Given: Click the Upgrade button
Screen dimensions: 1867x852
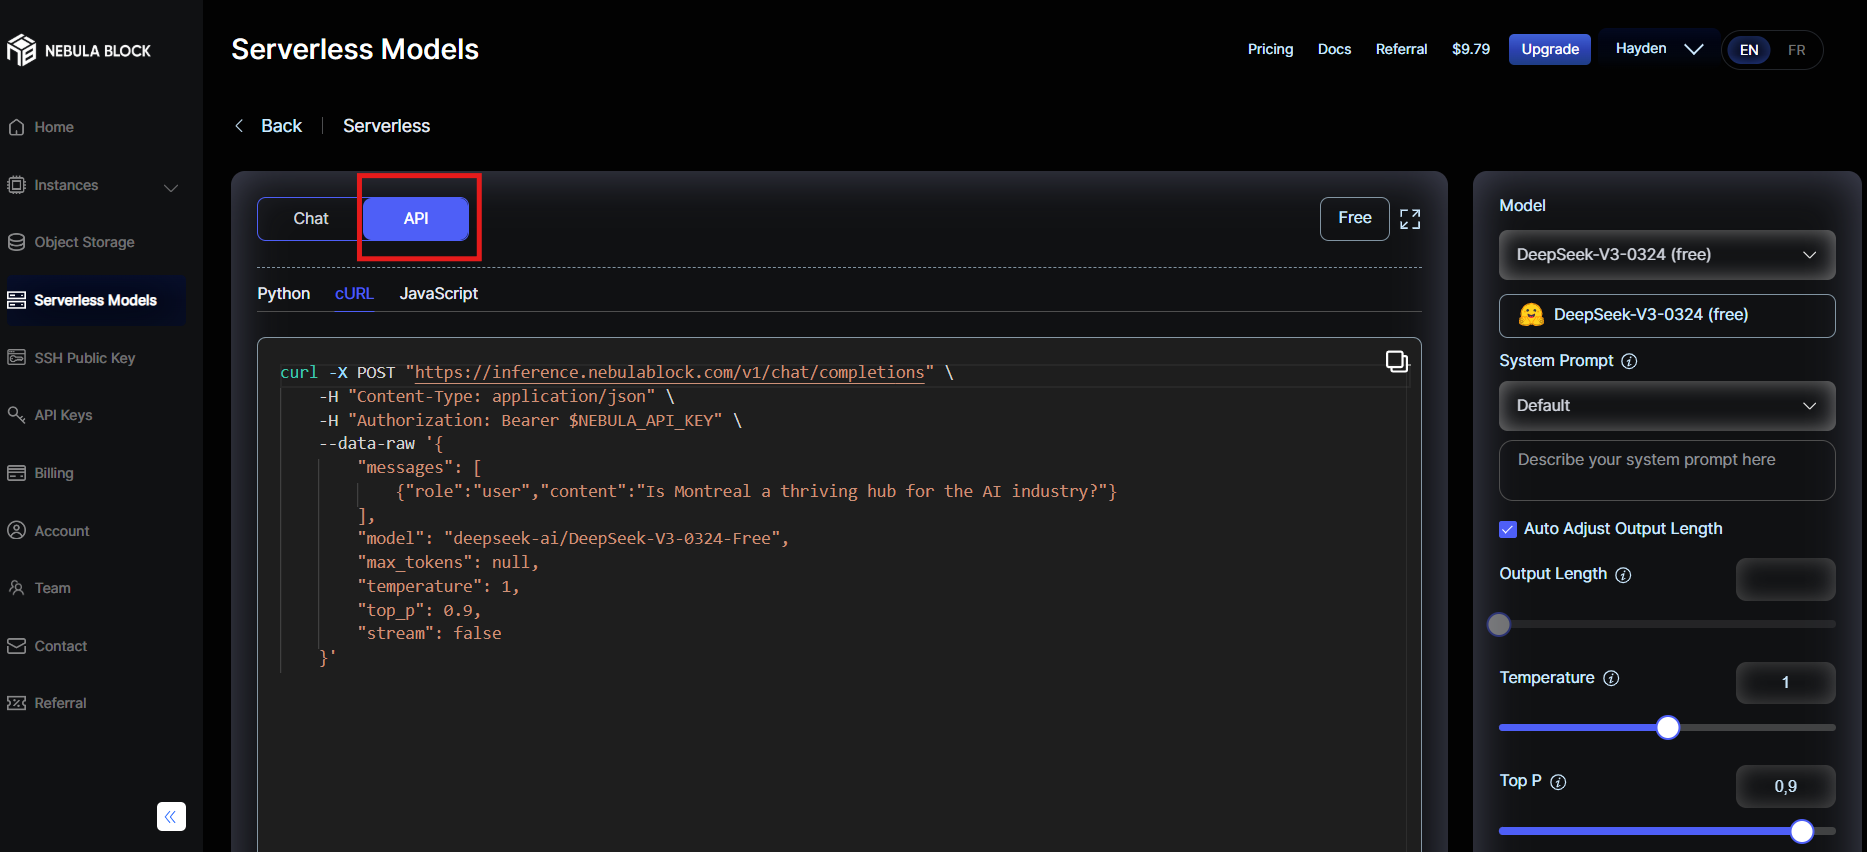Looking at the screenshot, I should (1549, 49).
